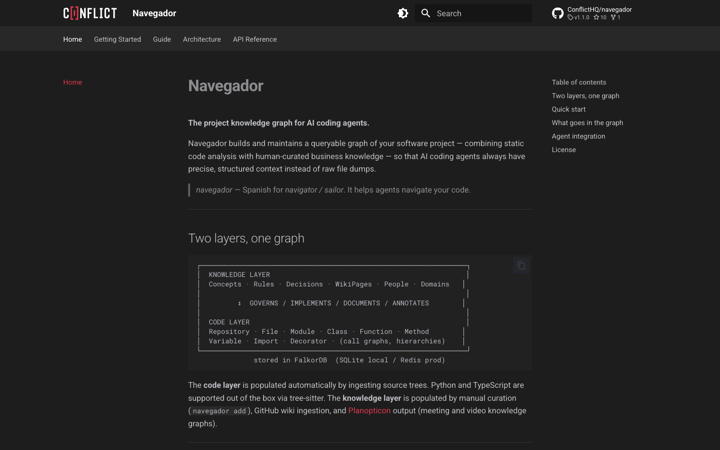Click Home in the left sidebar

pos(73,82)
